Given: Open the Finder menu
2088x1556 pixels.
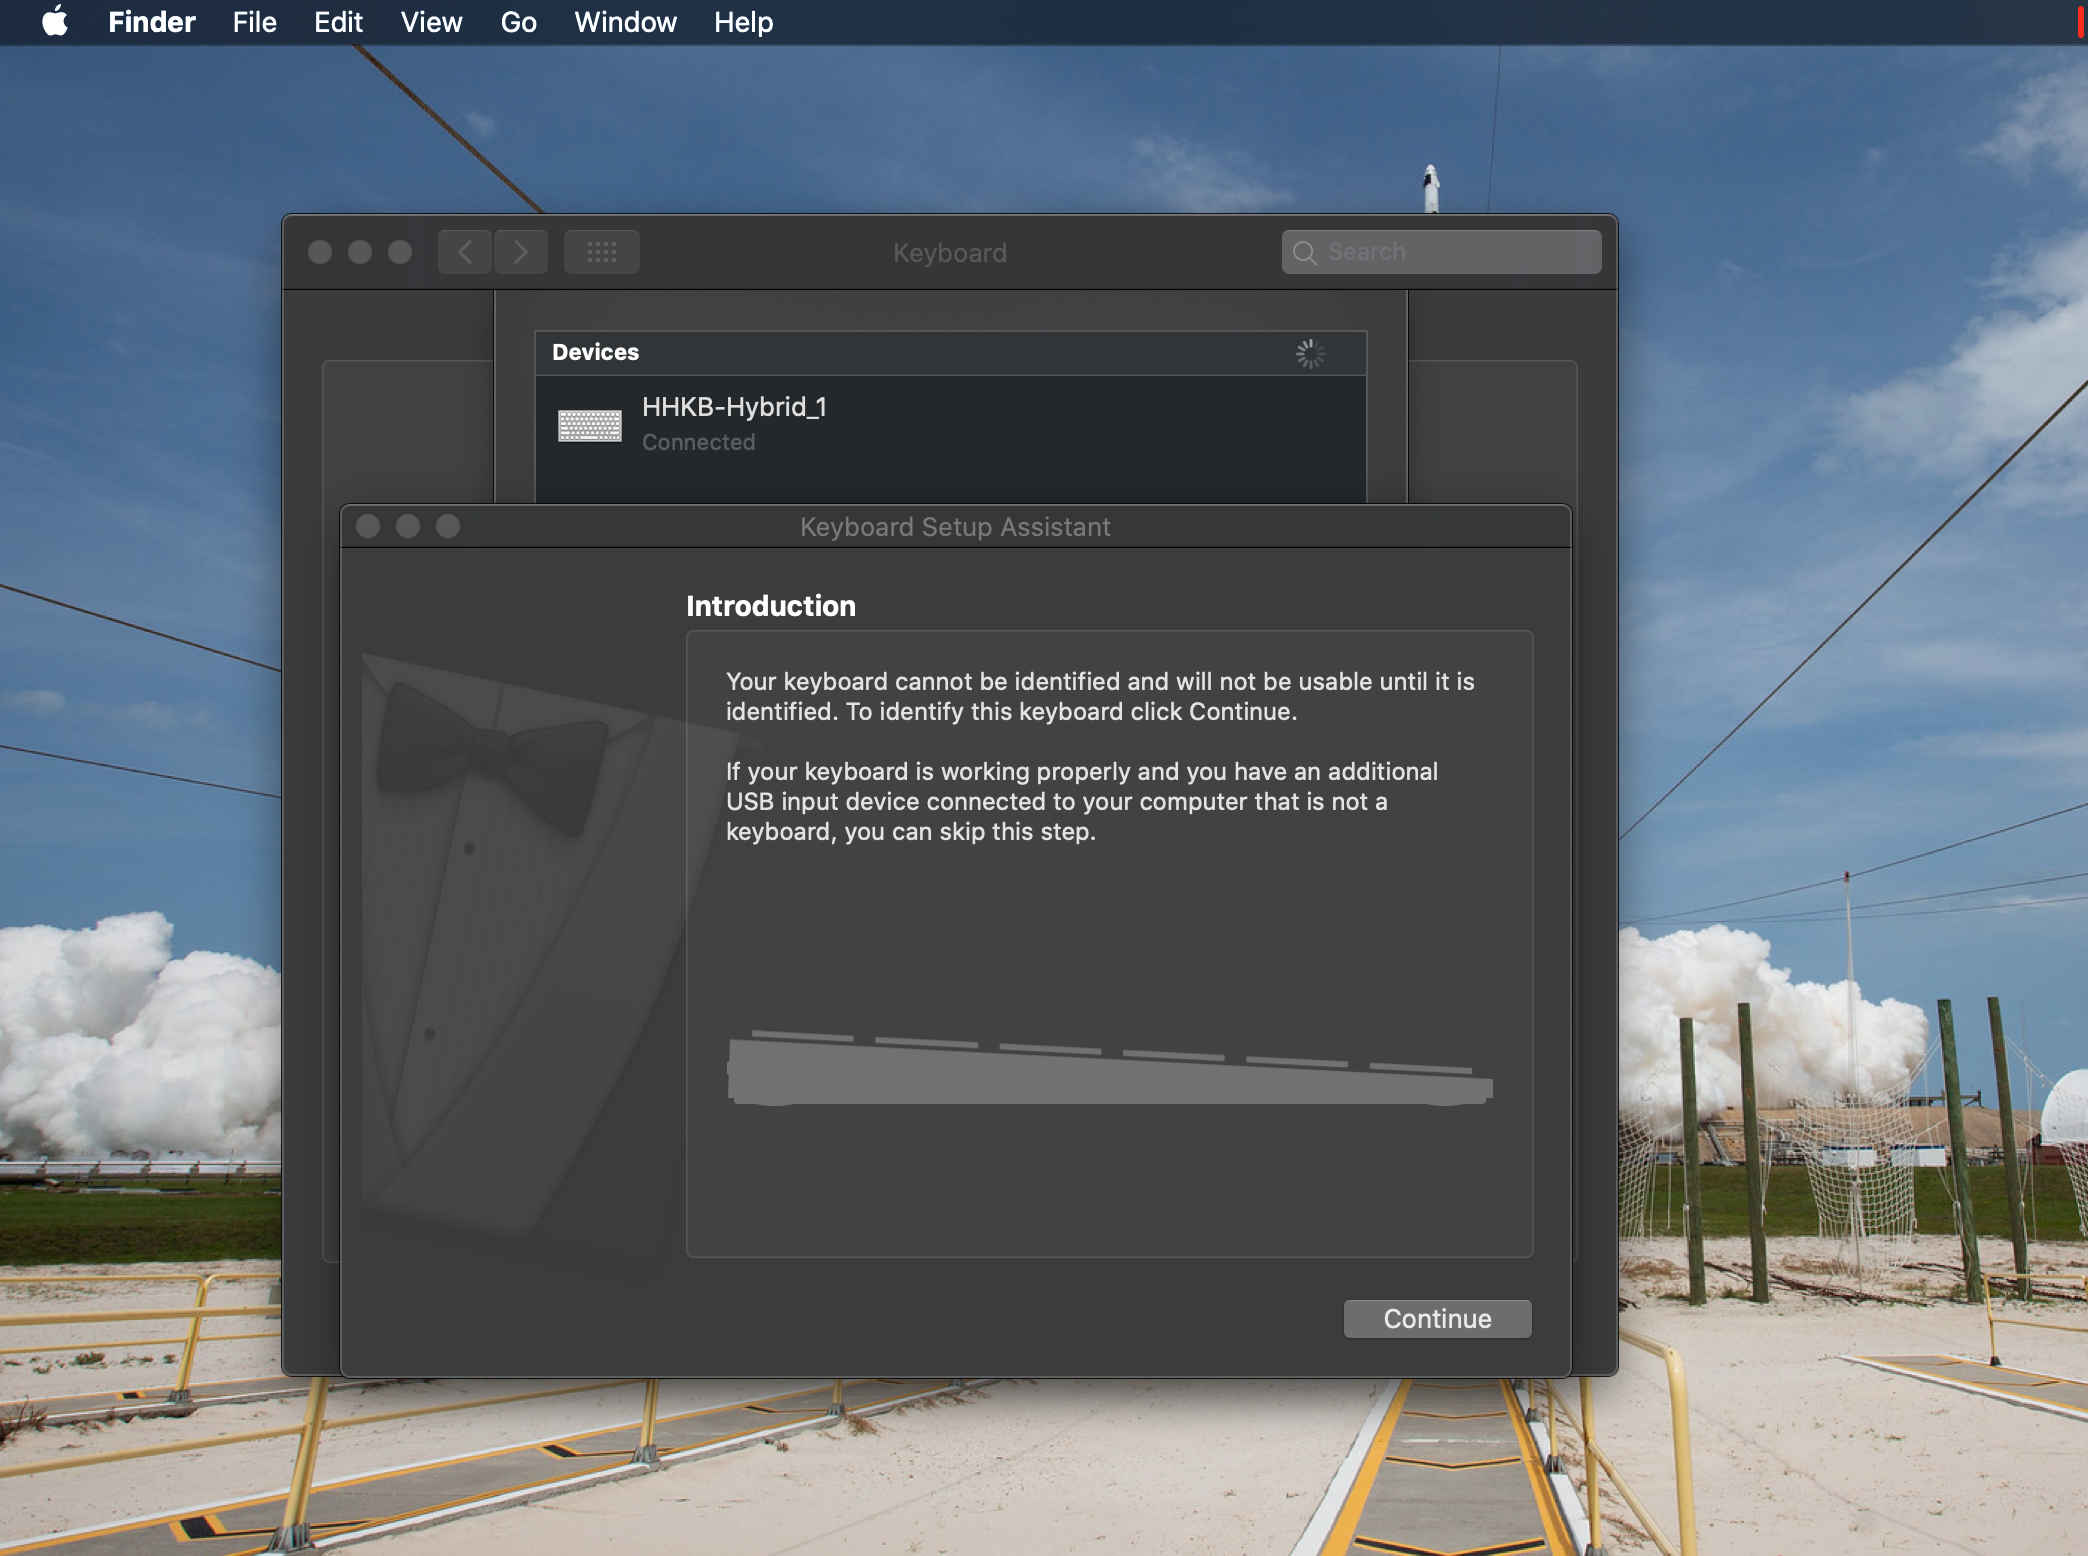Looking at the screenshot, I should point(151,22).
